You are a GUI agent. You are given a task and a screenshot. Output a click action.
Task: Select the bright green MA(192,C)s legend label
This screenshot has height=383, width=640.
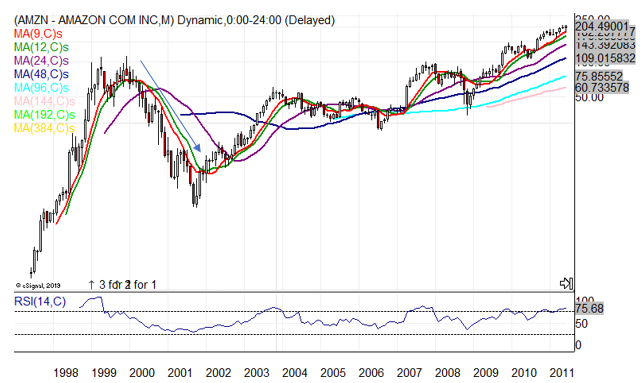tap(44, 114)
